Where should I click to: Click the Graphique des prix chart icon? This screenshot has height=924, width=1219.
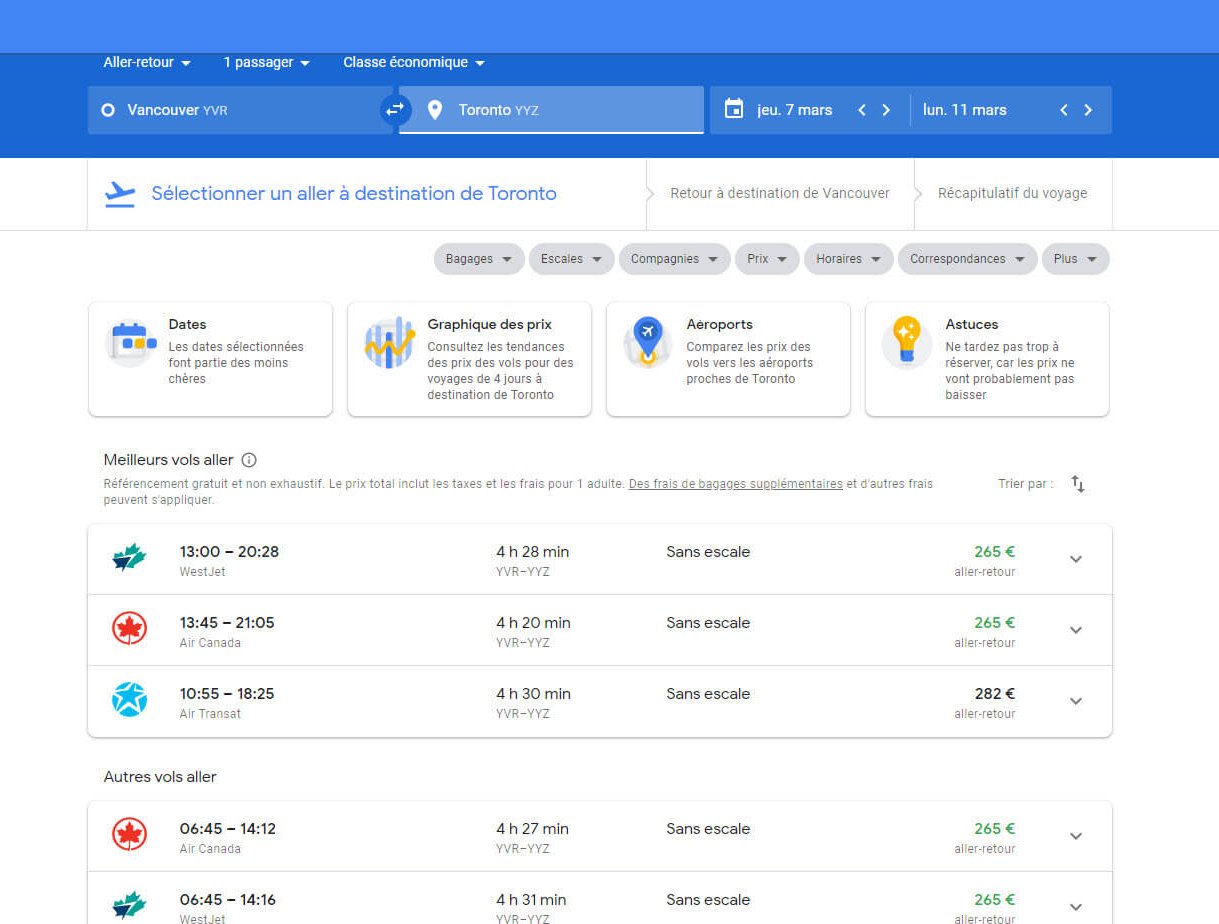pyautogui.click(x=390, y=342)
